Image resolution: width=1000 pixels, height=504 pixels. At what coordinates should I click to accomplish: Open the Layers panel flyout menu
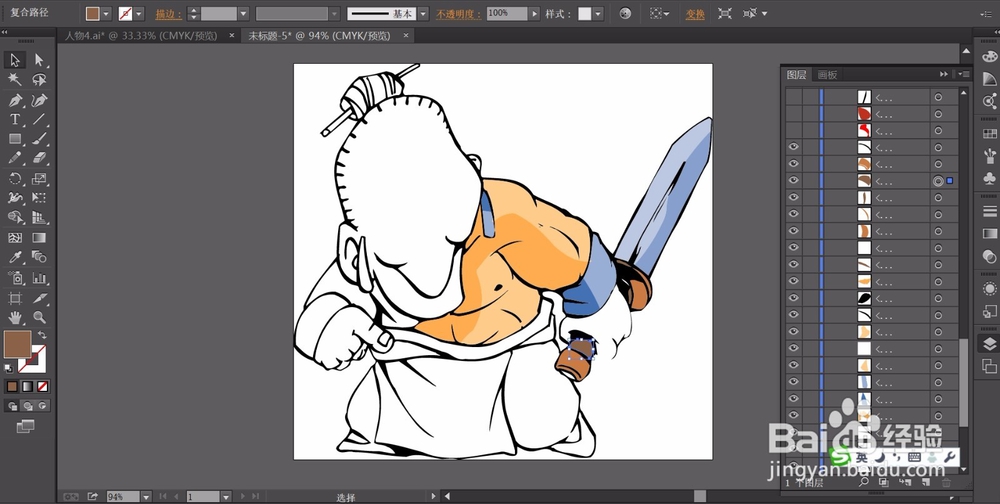pos(962,75)
